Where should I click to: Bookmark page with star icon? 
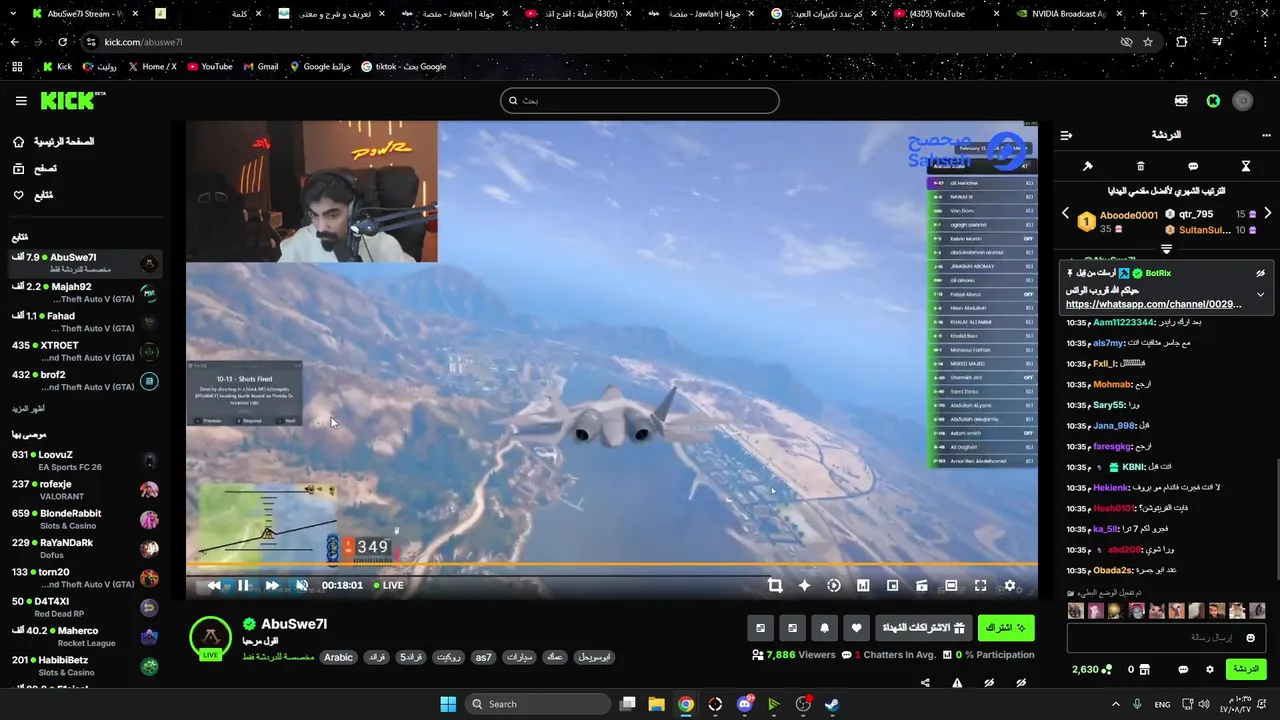1148,42
